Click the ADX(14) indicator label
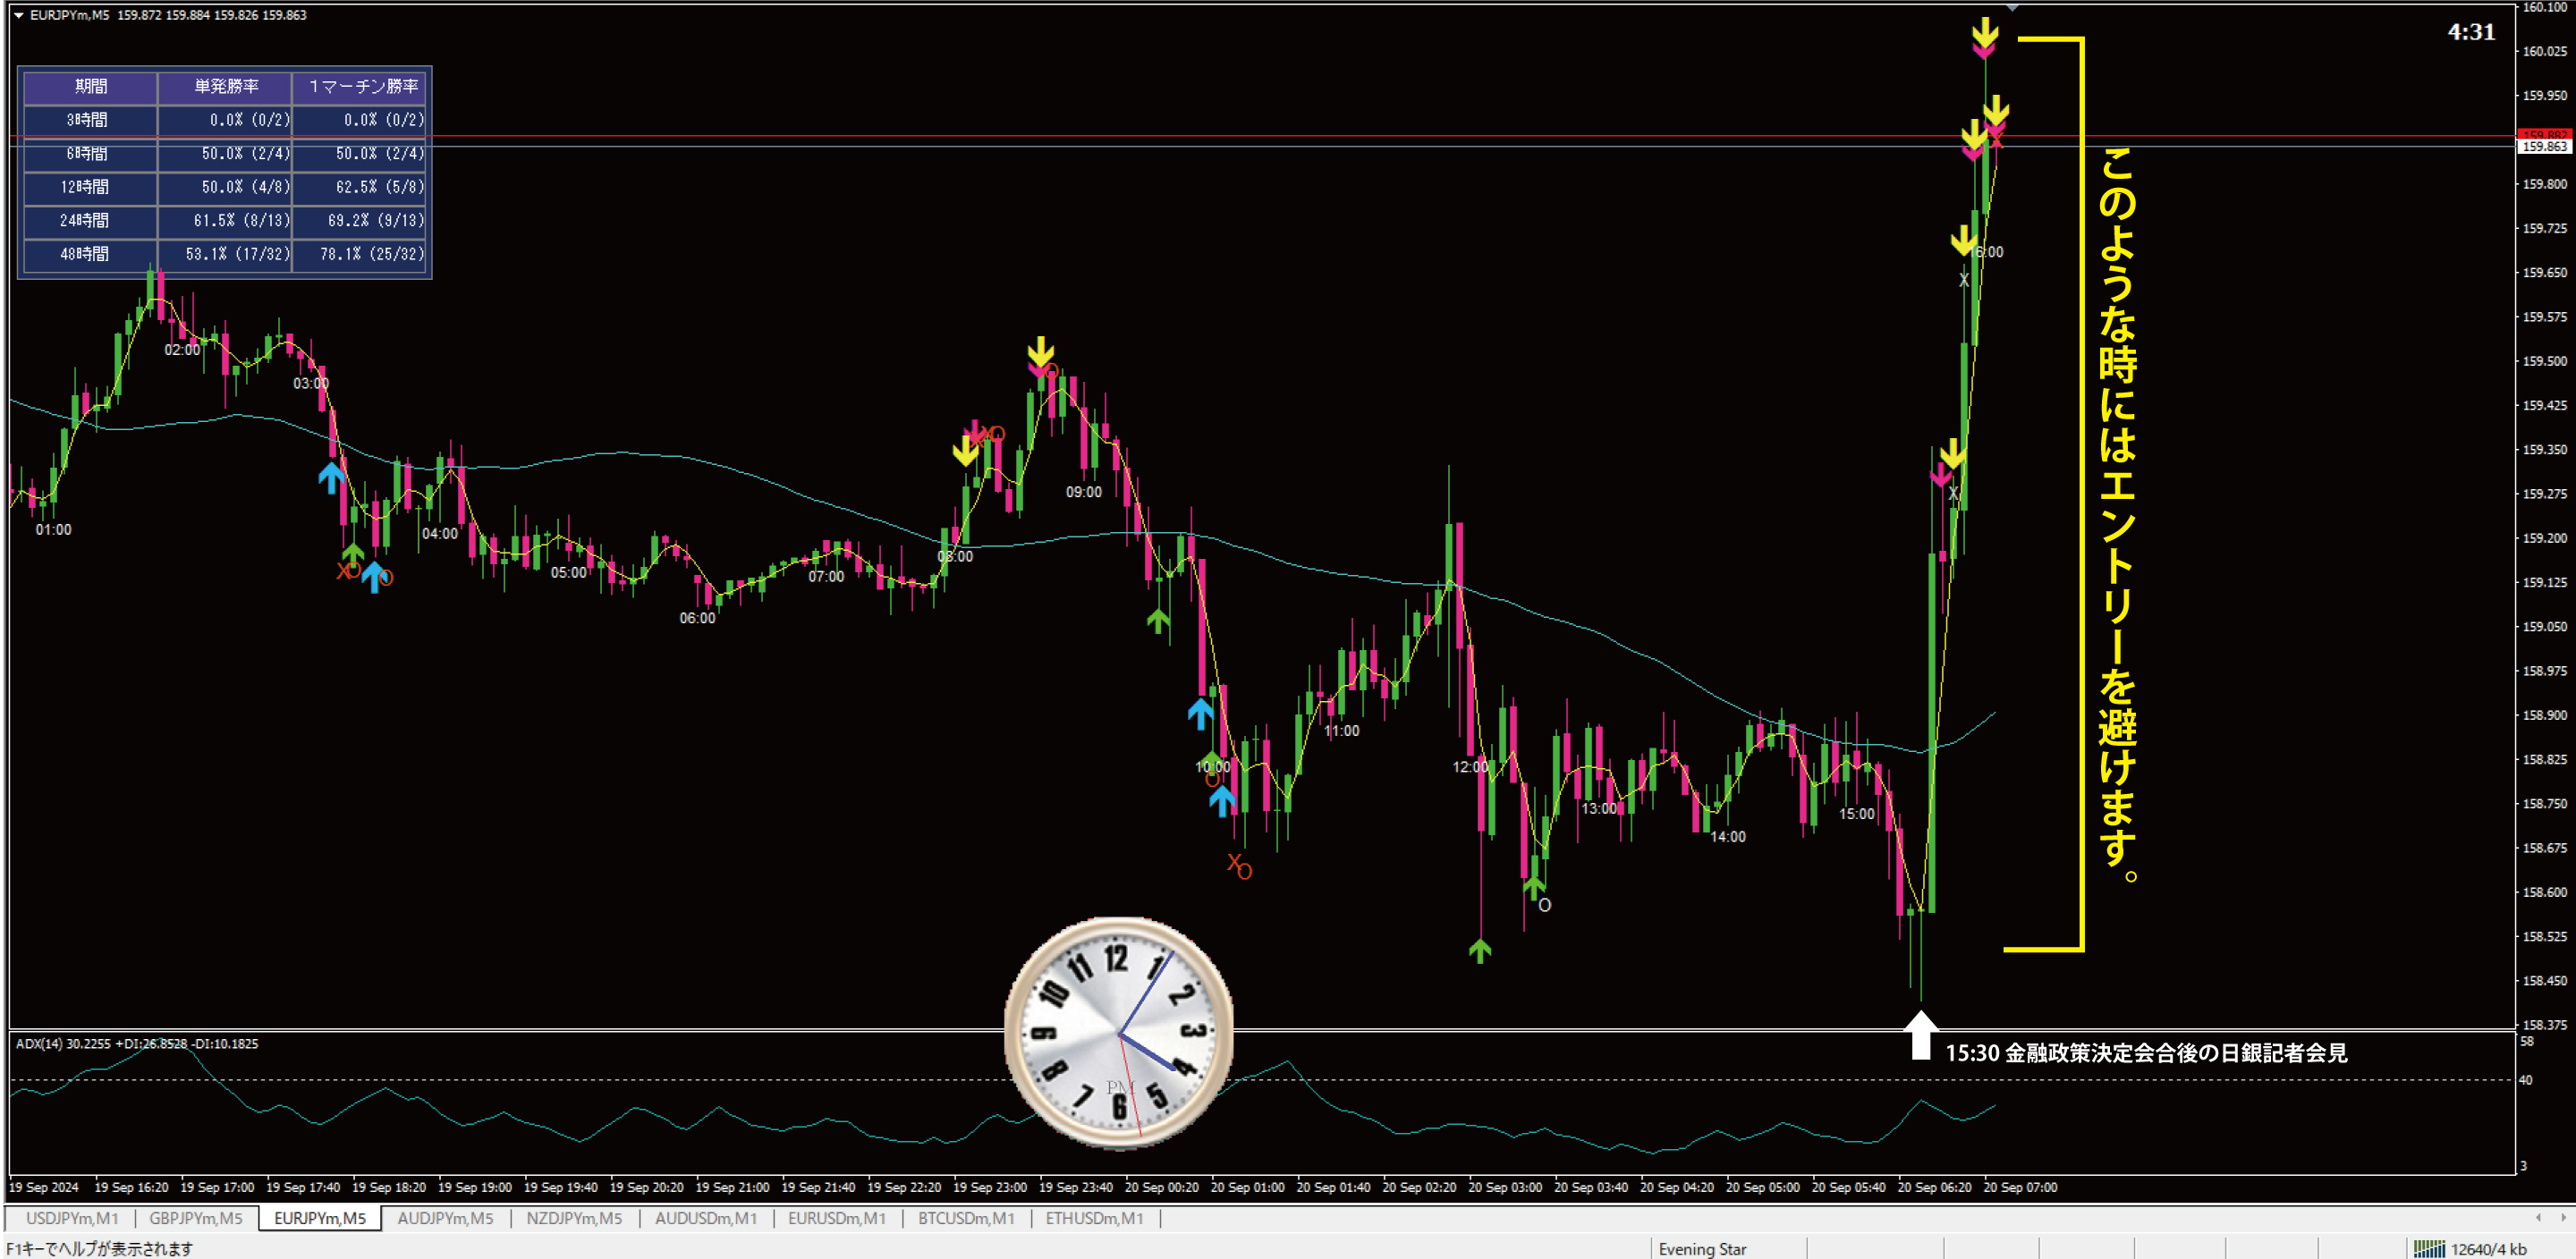This screenshot has width=2576, height=1259. pyautogui.click(x=40, y=1043)
